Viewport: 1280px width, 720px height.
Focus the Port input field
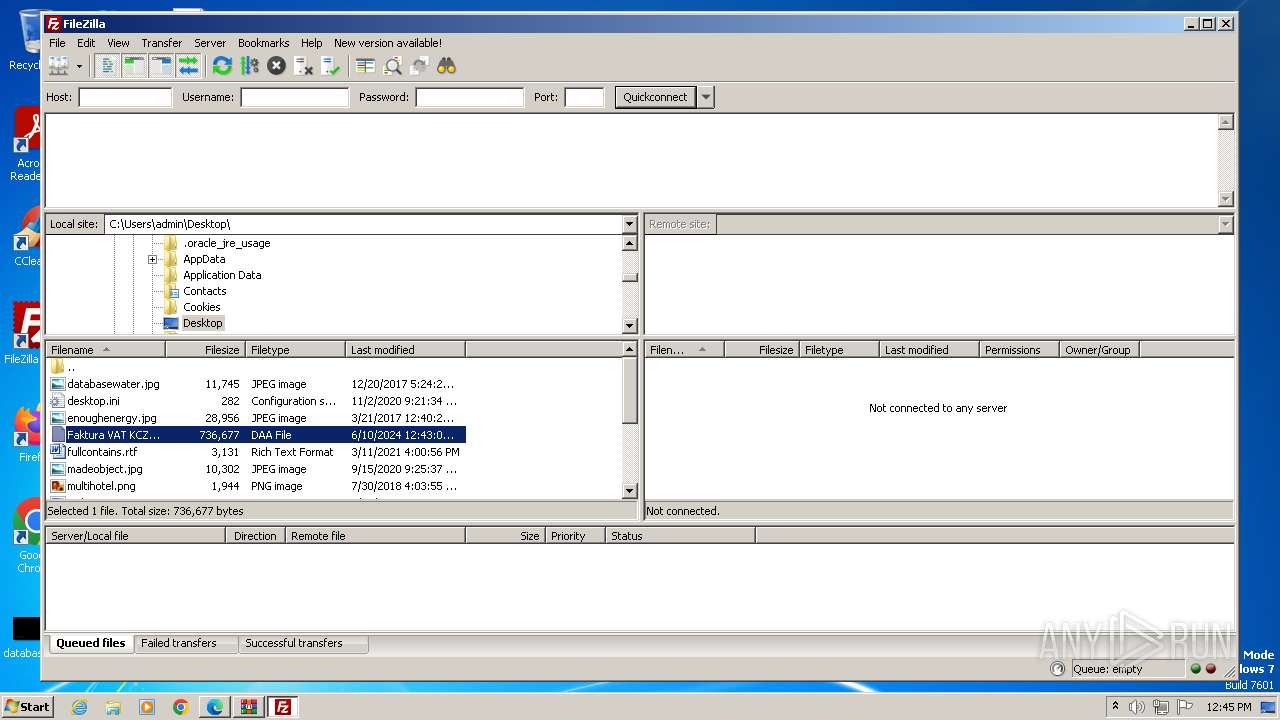coord(584,97)
